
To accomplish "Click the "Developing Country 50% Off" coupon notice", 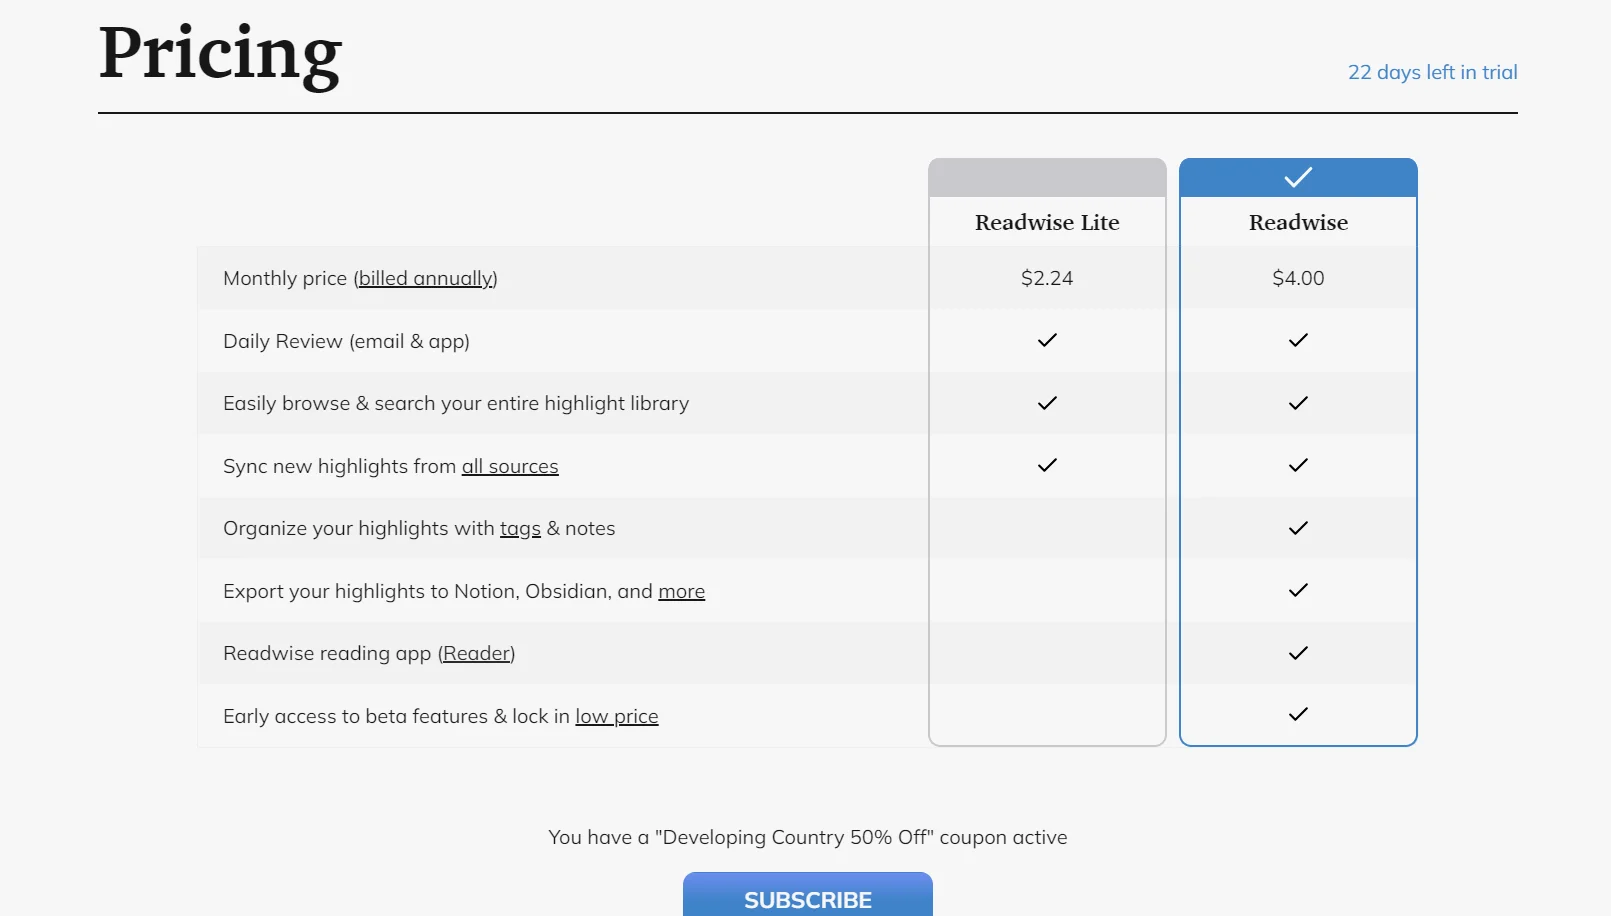I will 808,837.
